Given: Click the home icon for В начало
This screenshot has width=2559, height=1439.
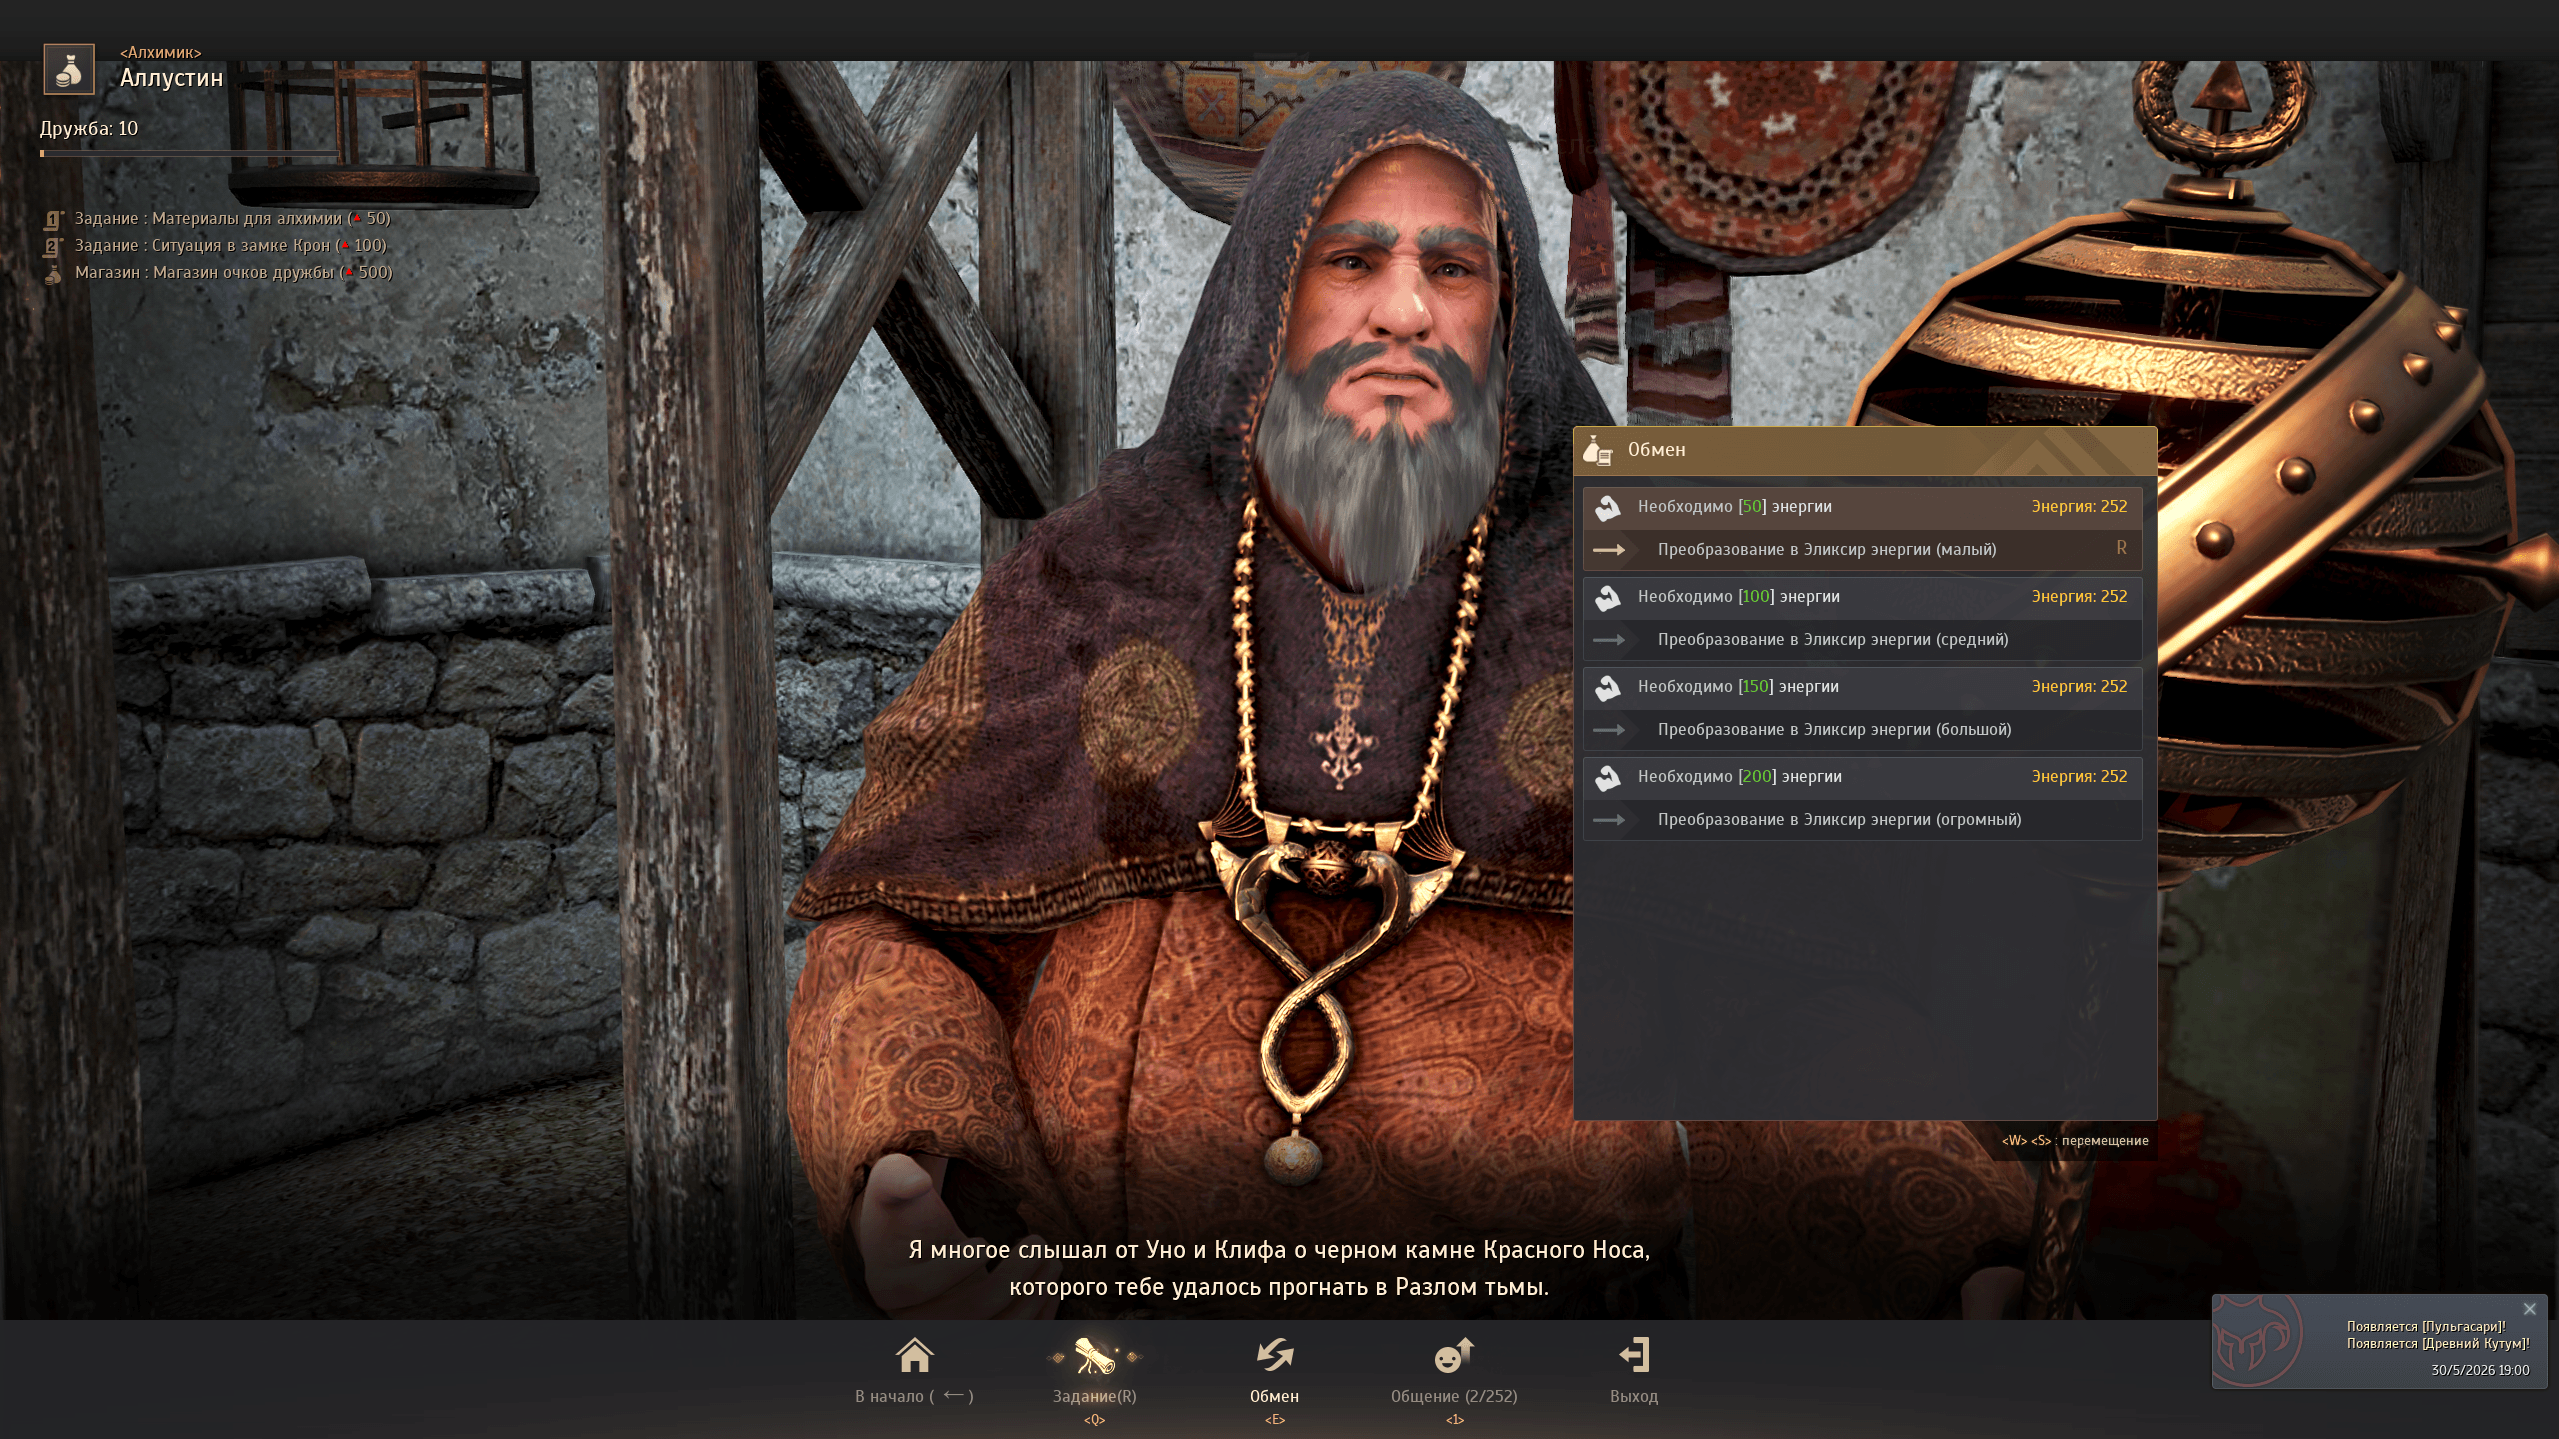Looking at the screenshot, I should [914, 1356].
